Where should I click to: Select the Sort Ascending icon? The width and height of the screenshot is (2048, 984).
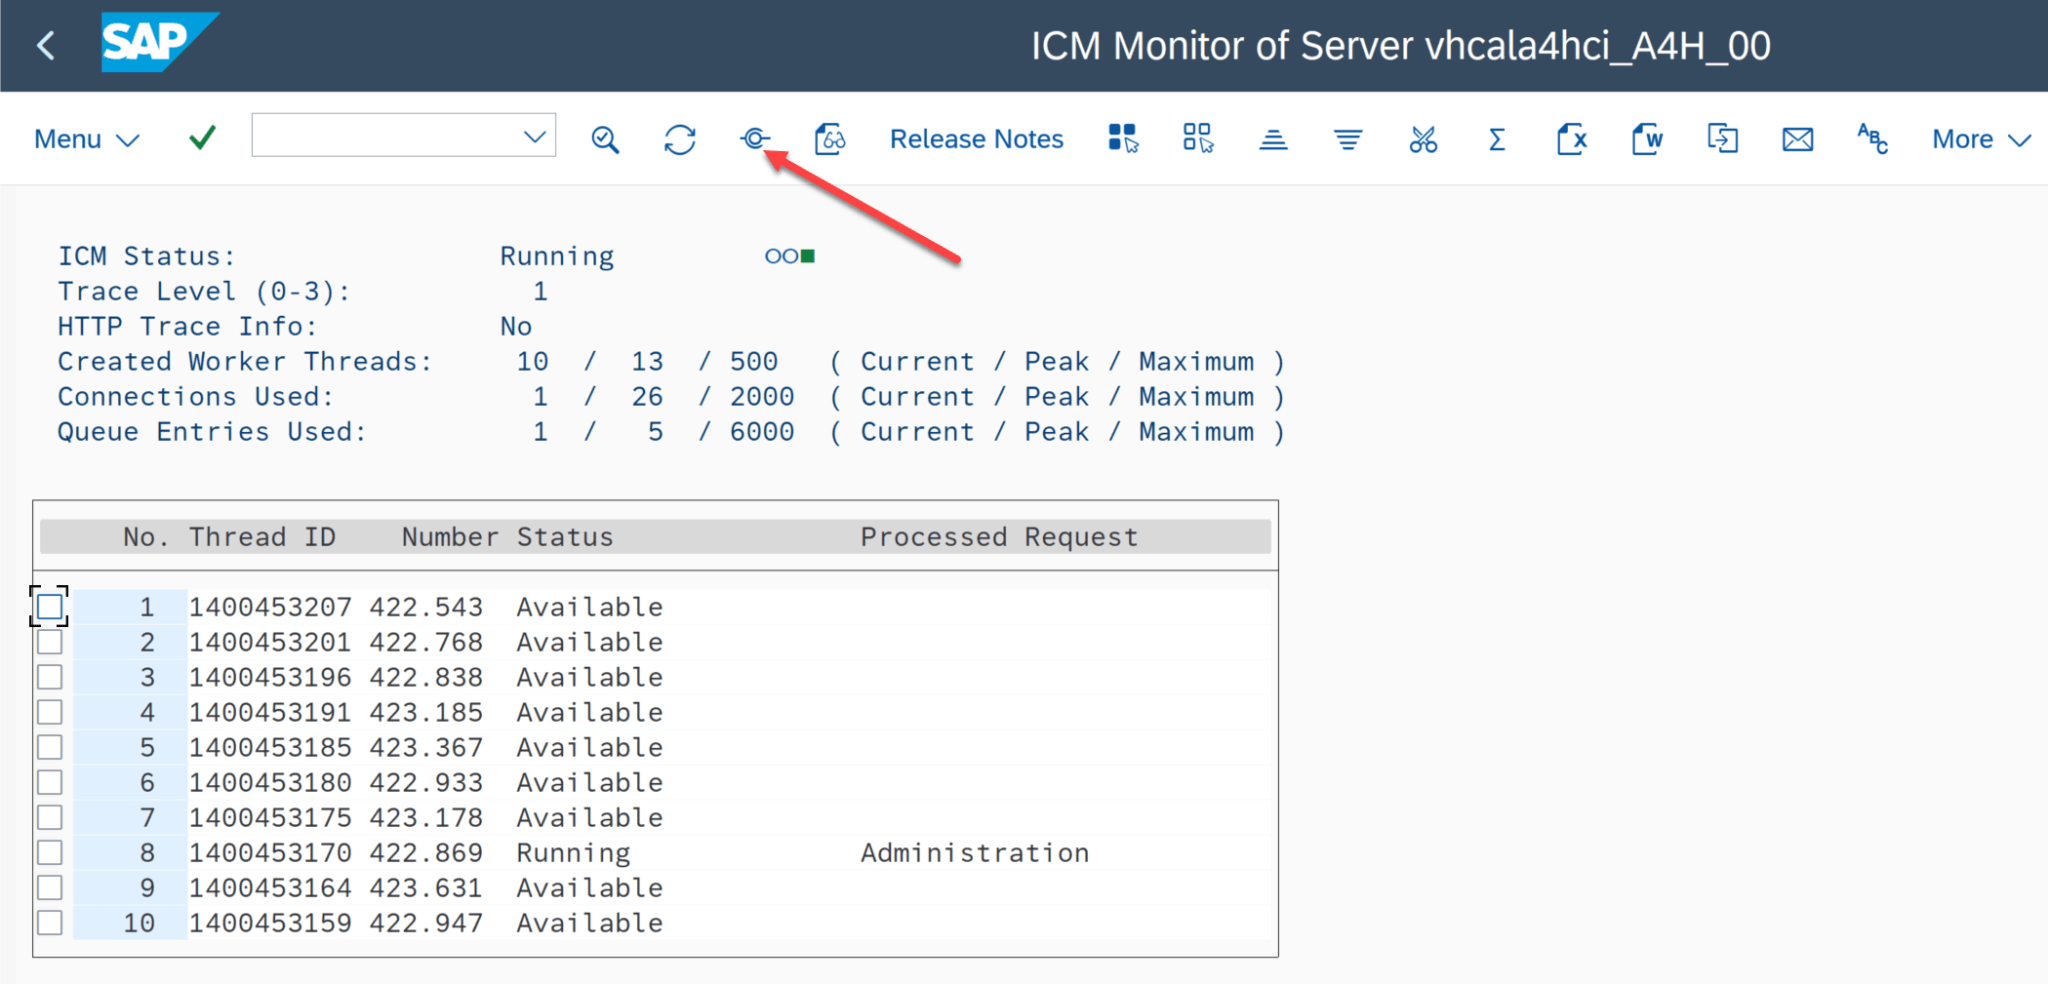[x=1272, y=139]
